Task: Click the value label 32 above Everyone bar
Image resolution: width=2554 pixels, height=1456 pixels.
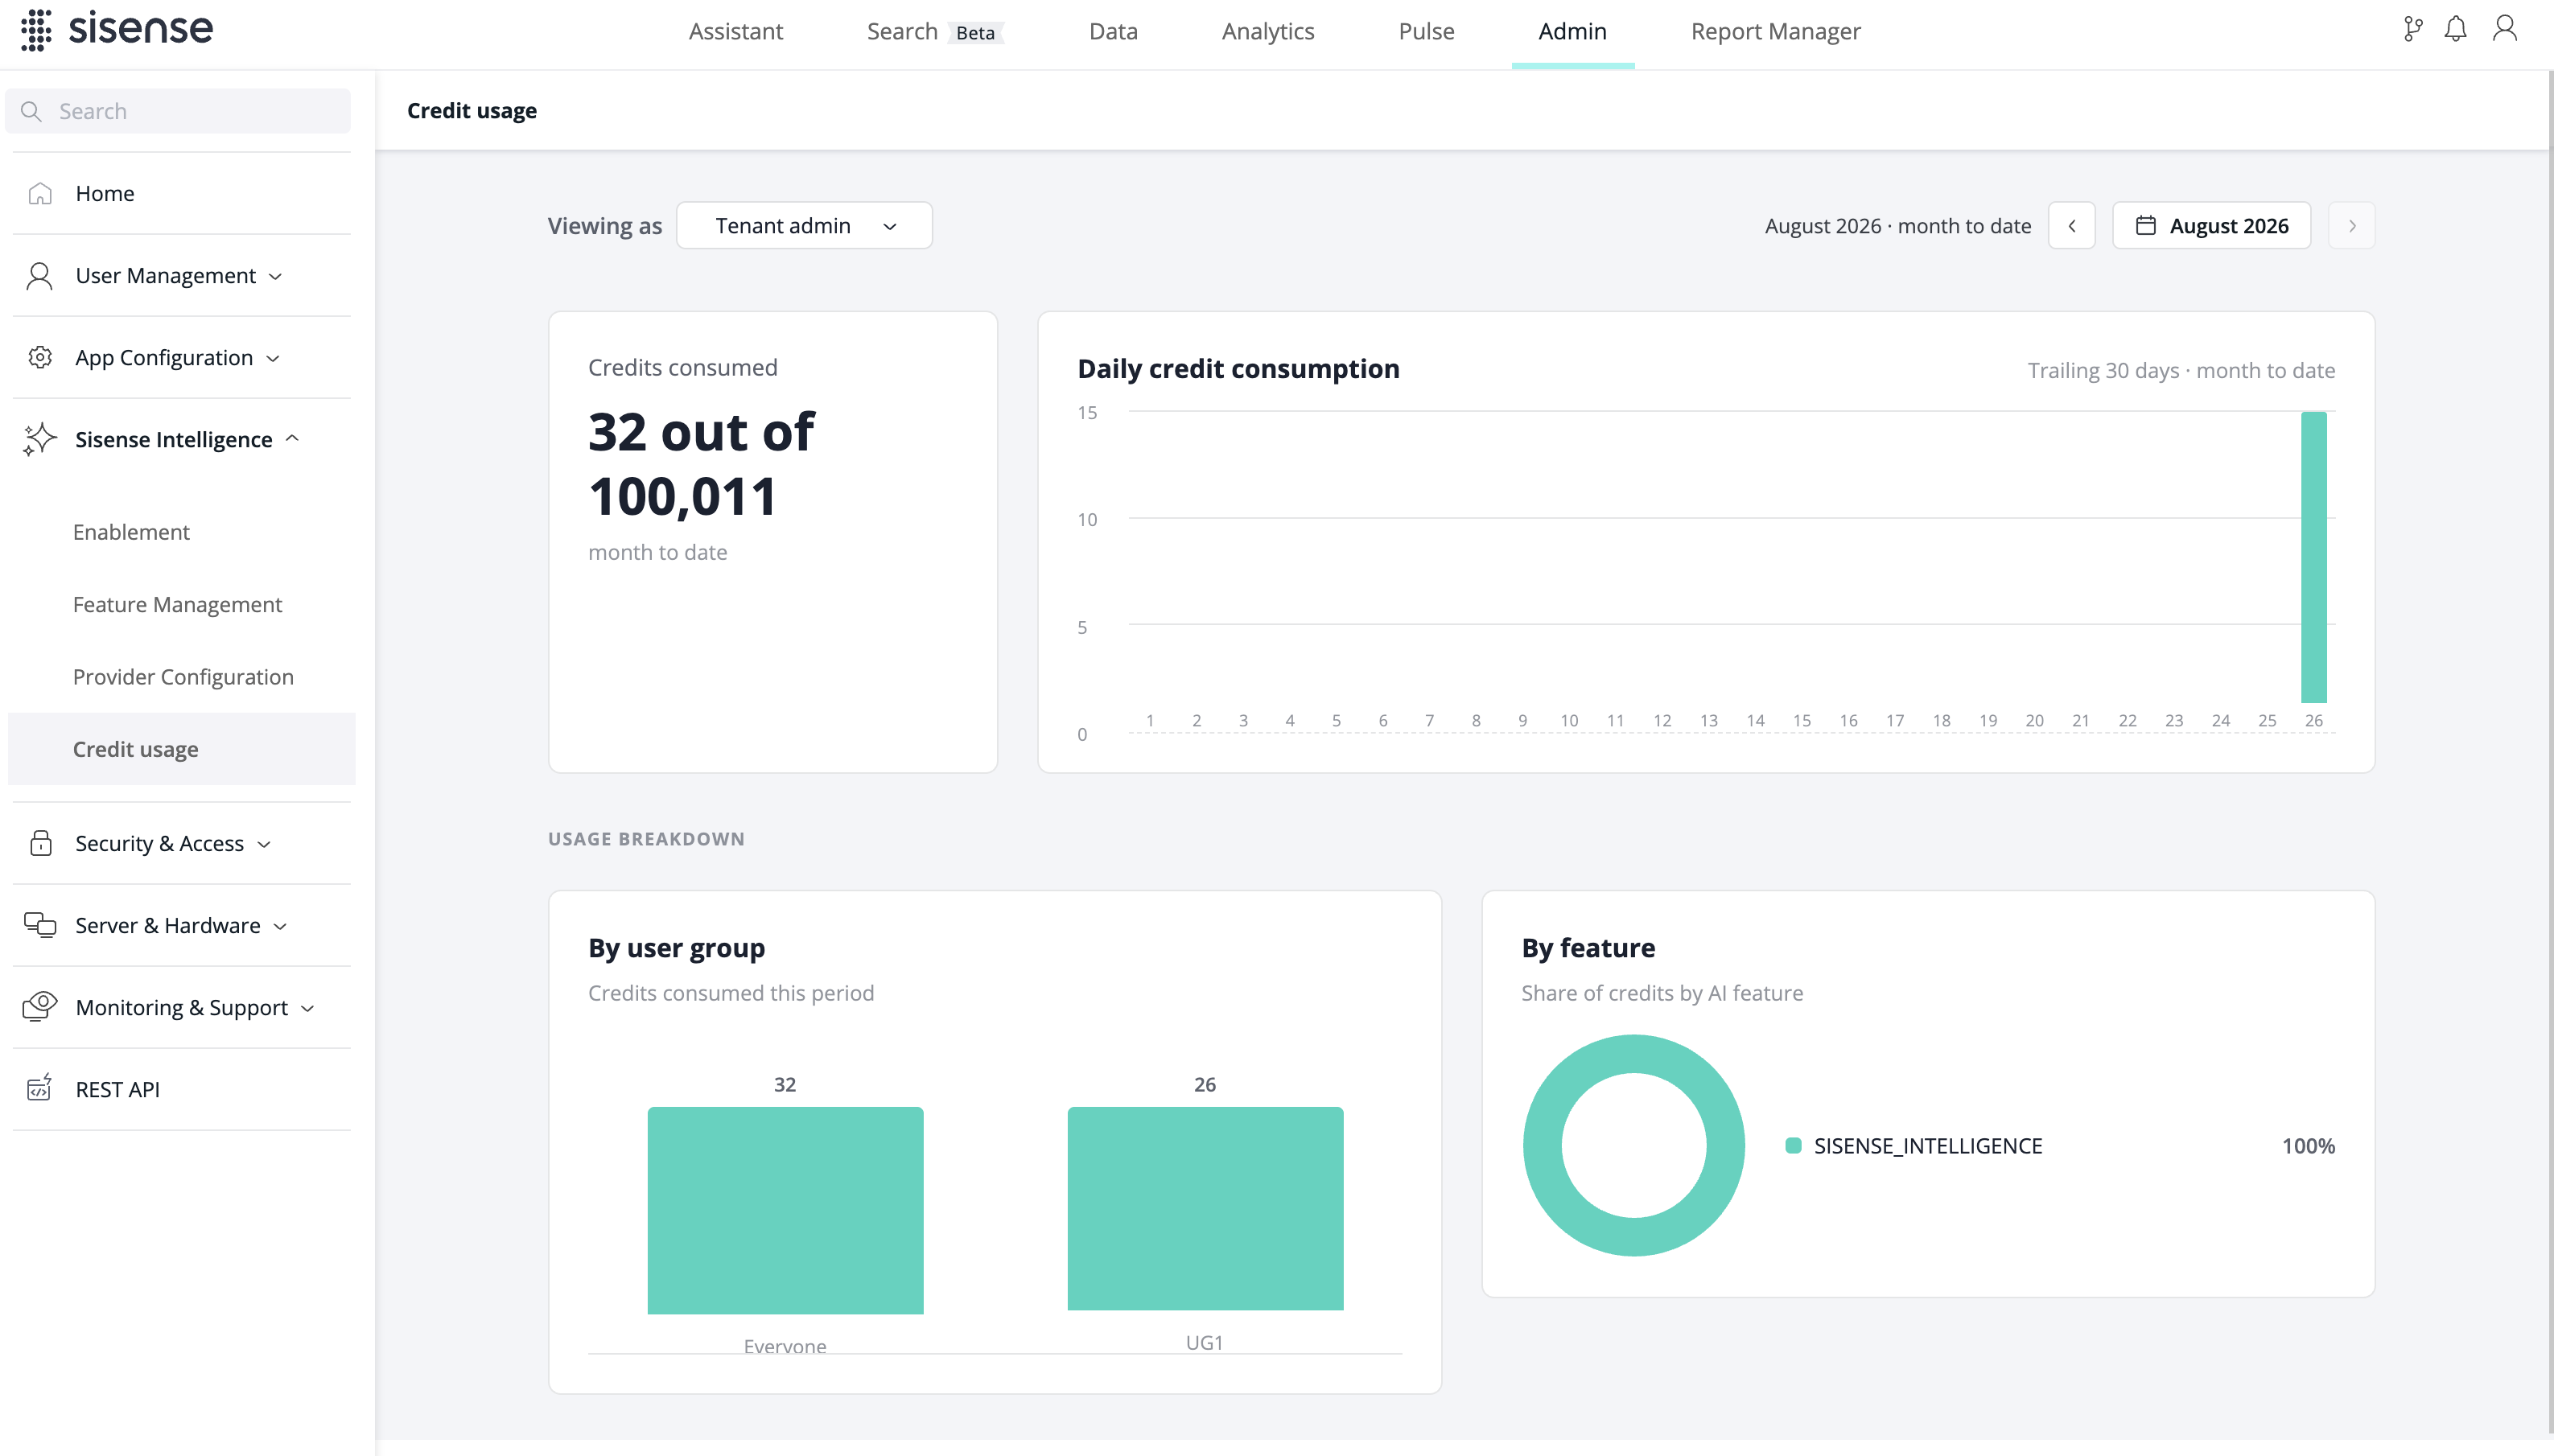Action: click(x=785, y=1085)
